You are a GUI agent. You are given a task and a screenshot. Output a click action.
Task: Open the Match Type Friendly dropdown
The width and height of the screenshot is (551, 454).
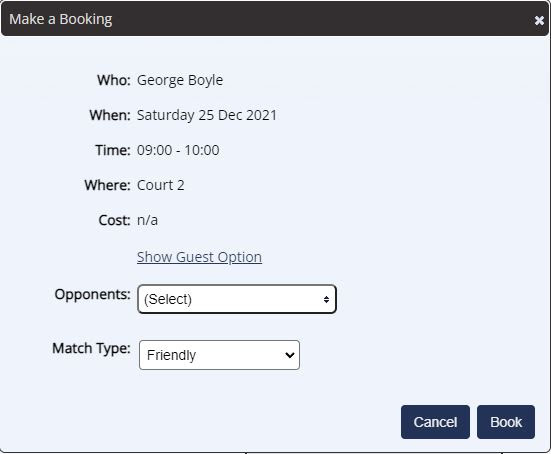[x=219, y=355]
